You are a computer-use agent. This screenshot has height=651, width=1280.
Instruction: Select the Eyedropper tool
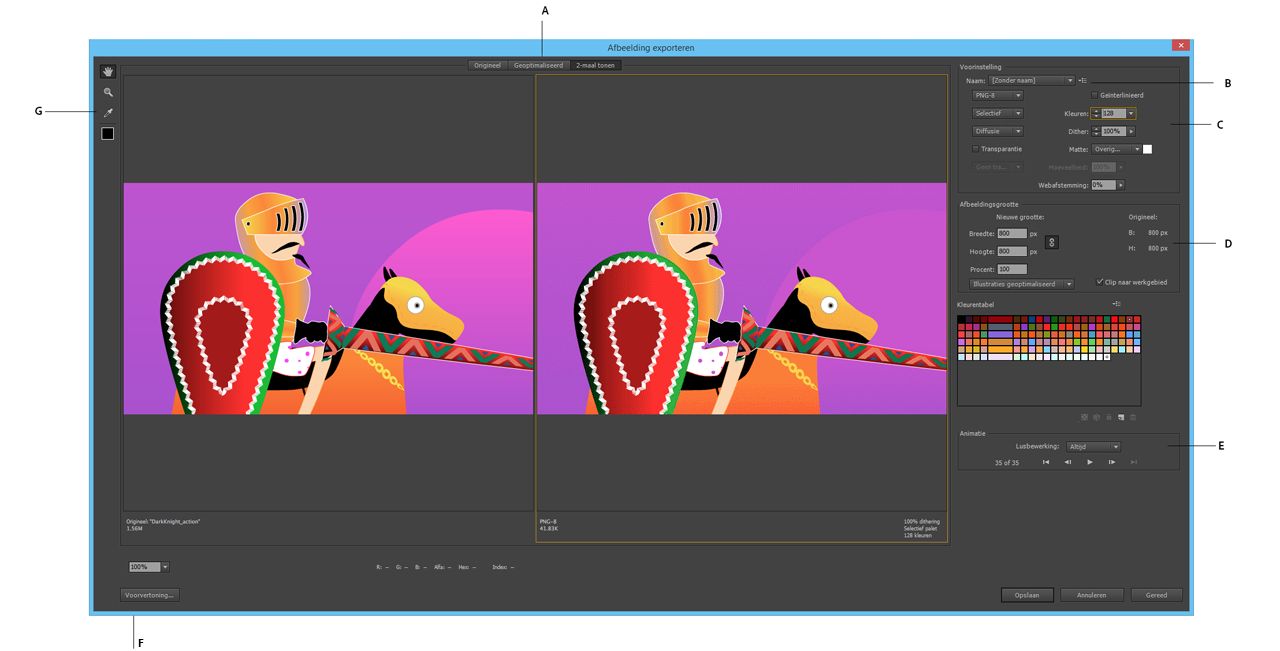(107, 113)
